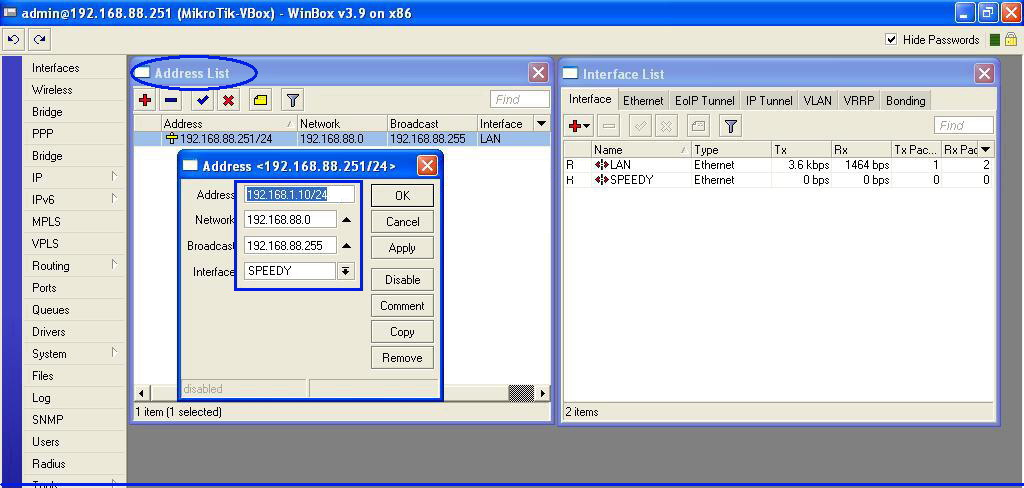Switch to the Ethernet tab
The width and height of the screenshot is (1024, 488).
[643, 101]
